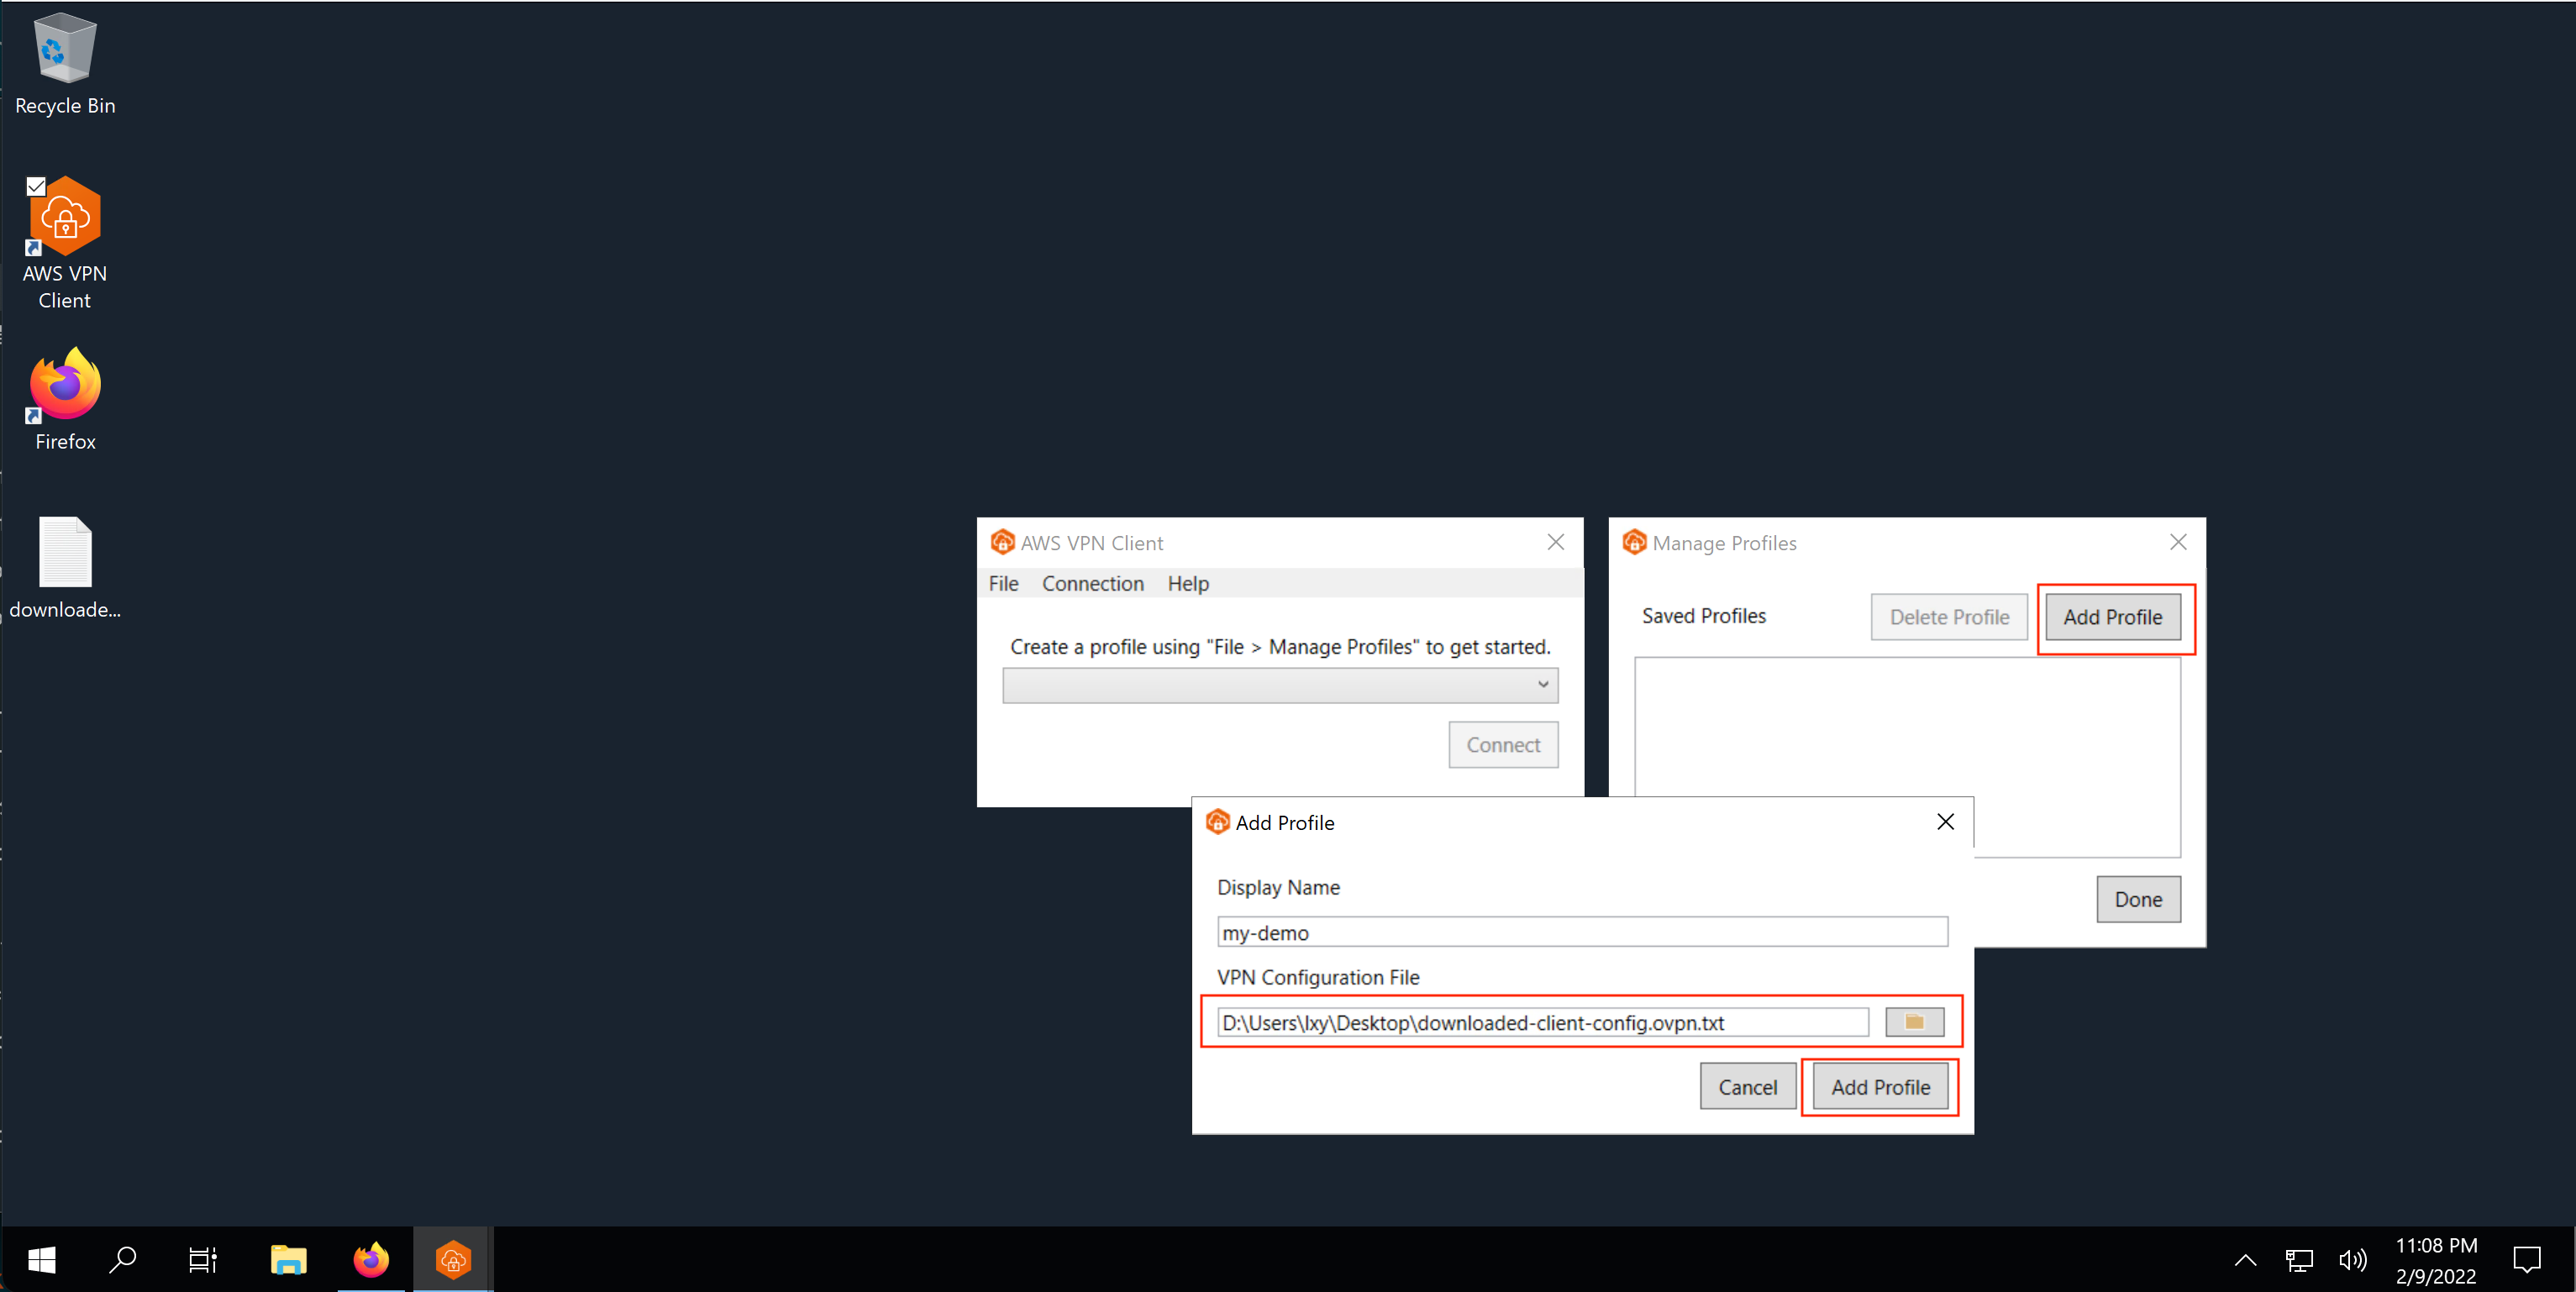Open Task View from taskbar

pyautogui.click(x=203, y=1260)
